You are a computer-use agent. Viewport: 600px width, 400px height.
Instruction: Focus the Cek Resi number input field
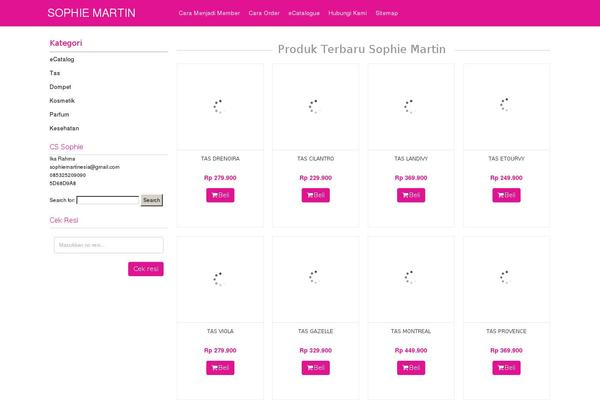pos(109,245)
